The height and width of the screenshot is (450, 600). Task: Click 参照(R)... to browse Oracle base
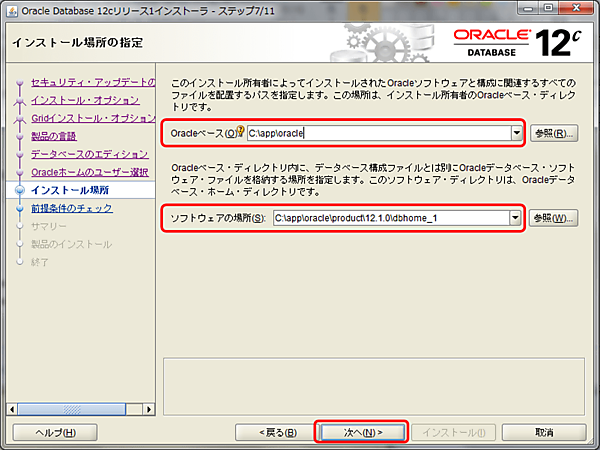tap(554, 134)
